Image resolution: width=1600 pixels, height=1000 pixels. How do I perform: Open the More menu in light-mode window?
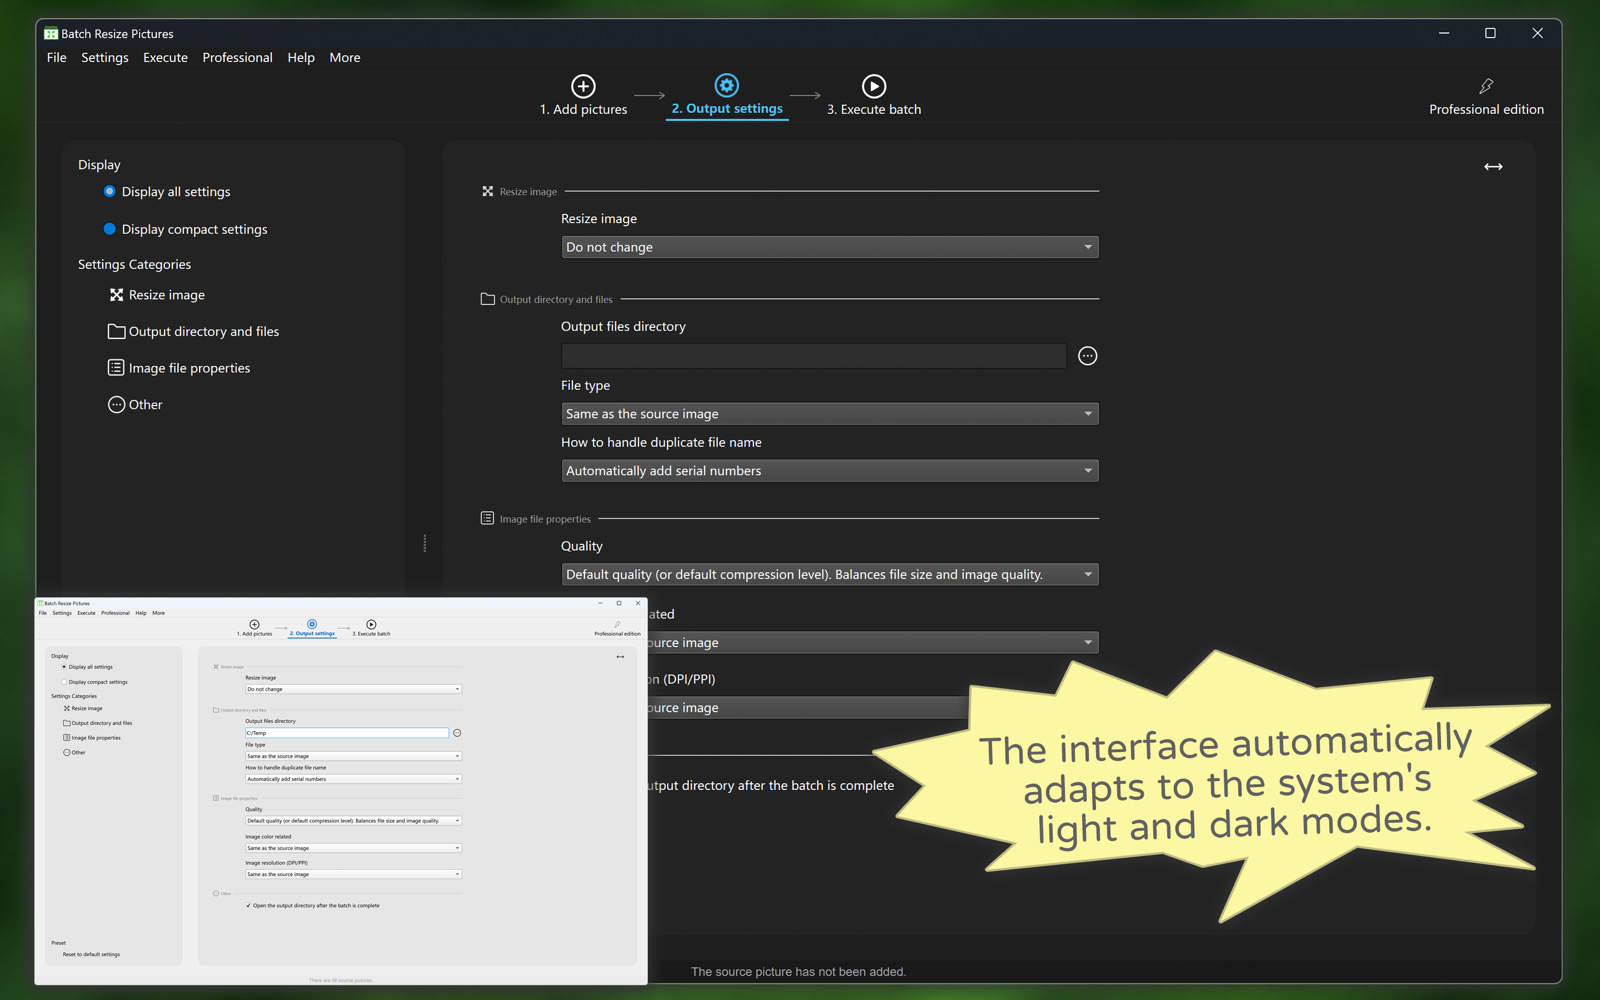(159, 613)
